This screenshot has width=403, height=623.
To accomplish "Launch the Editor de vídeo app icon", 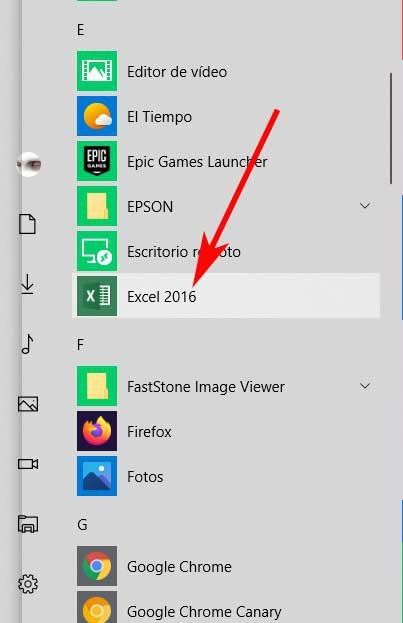I will [97, 71].
